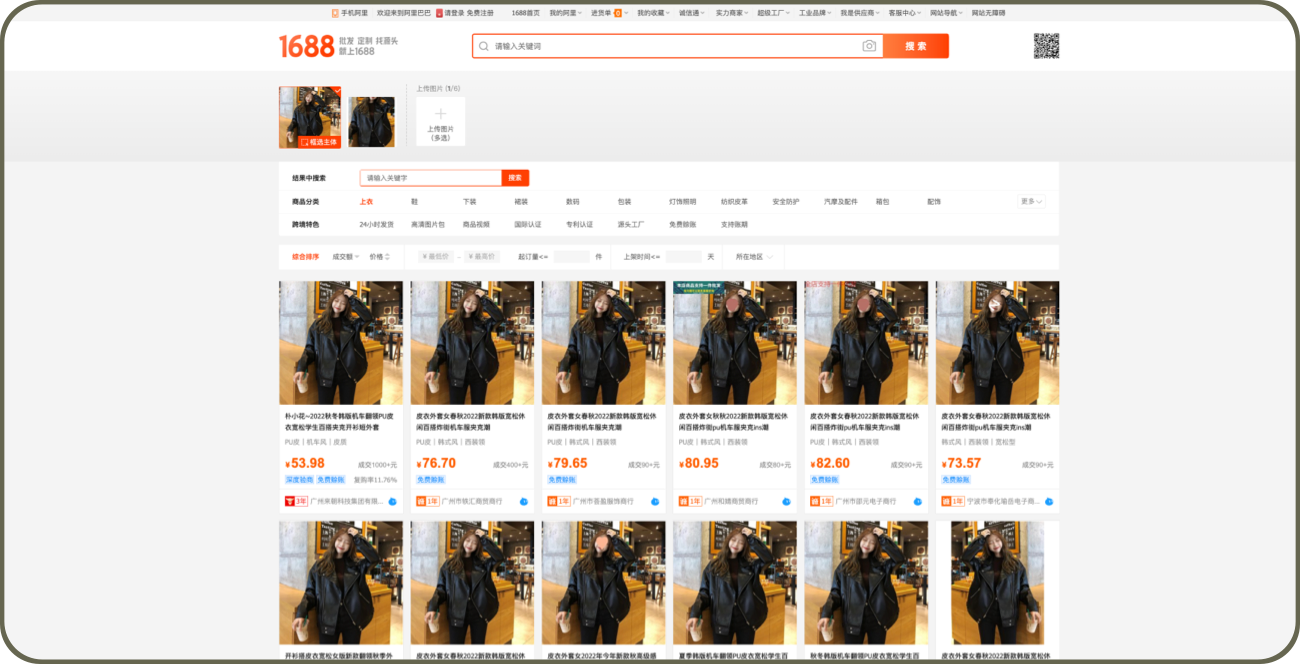Image resolution: width=1300 pixels, height=664 pixels.
Task: Expand the 更多 categories dropdown
Action: [1032, 201]
